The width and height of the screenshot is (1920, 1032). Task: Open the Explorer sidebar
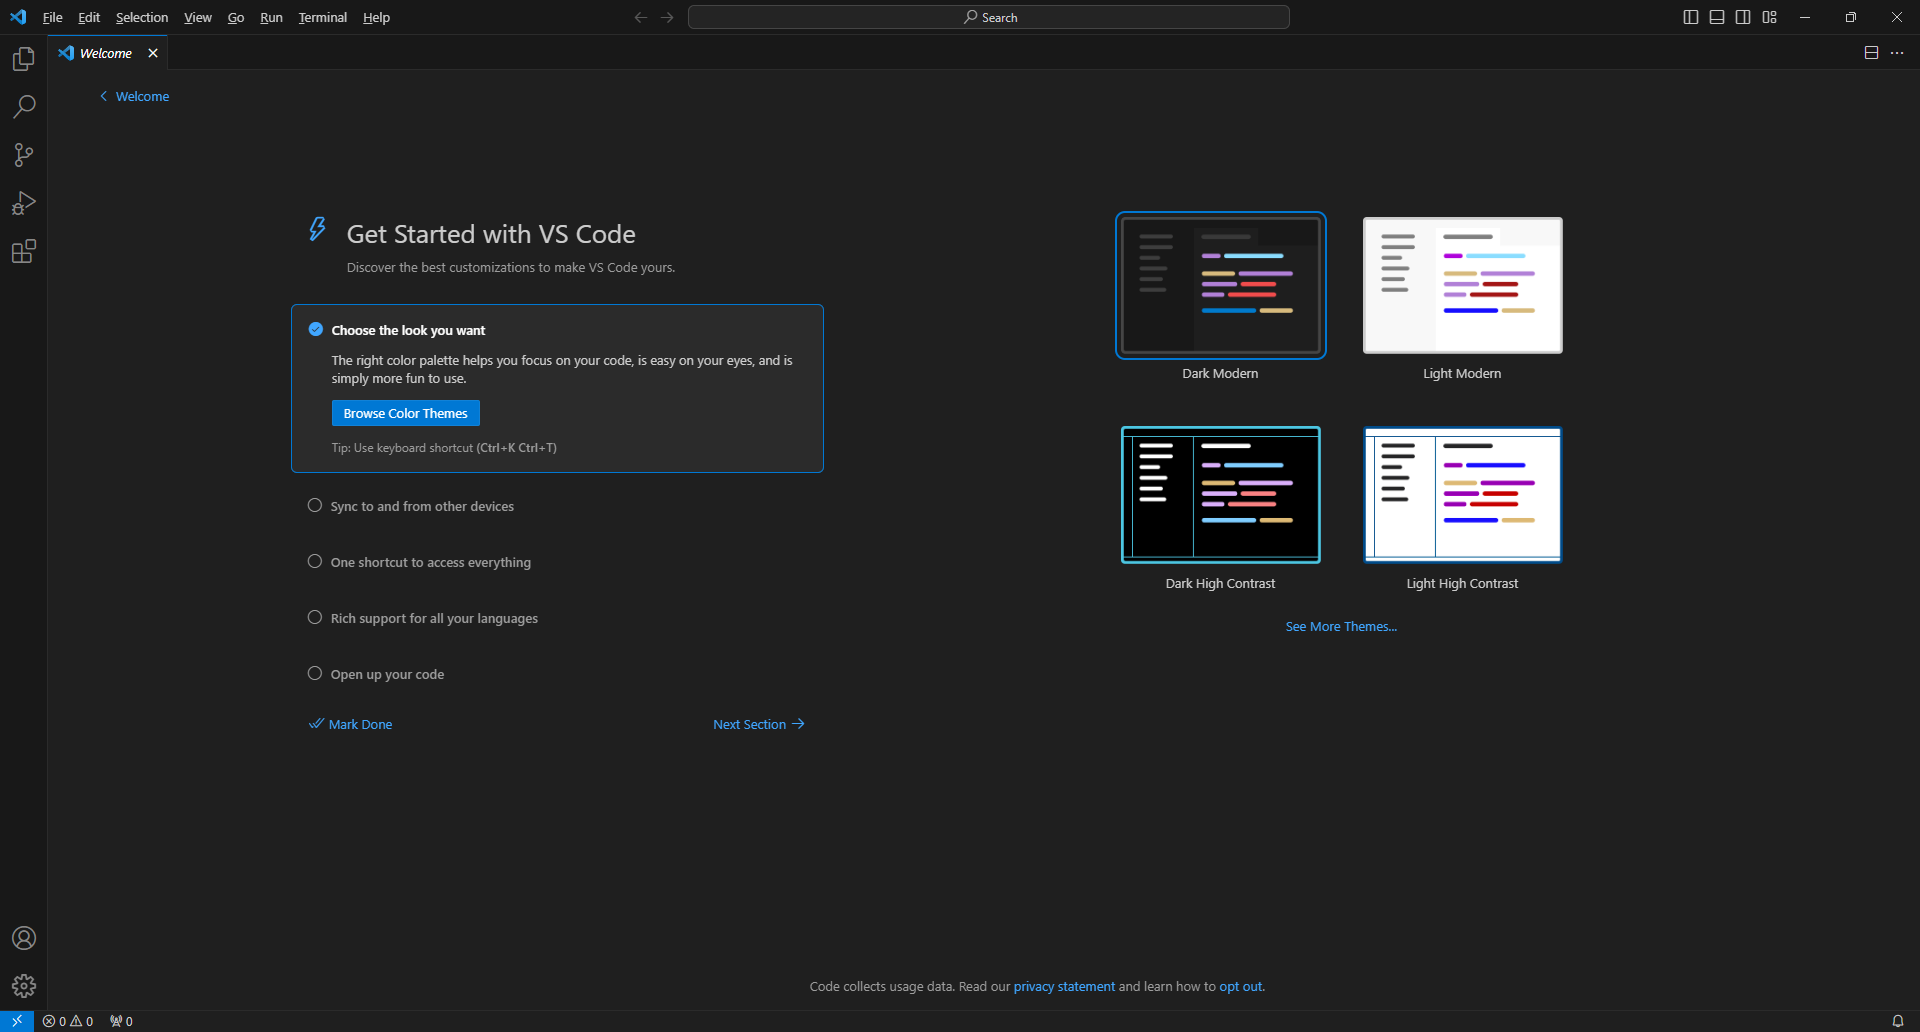(23, 58)
